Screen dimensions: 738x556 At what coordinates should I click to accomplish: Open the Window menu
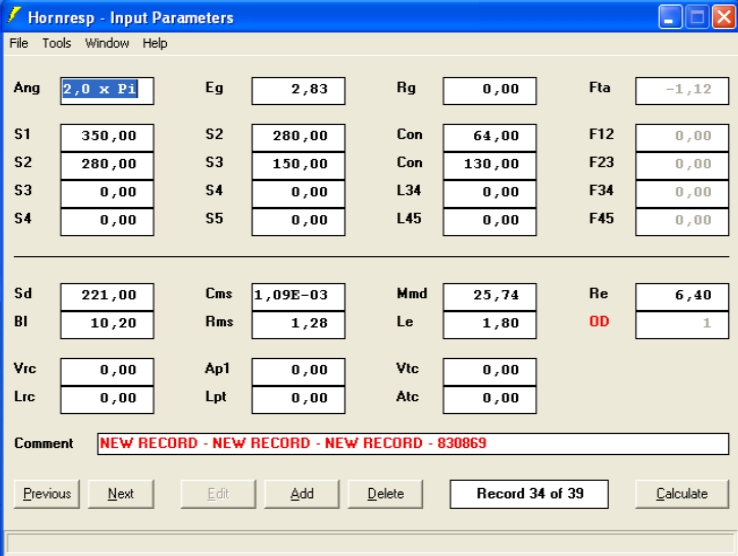107,43
